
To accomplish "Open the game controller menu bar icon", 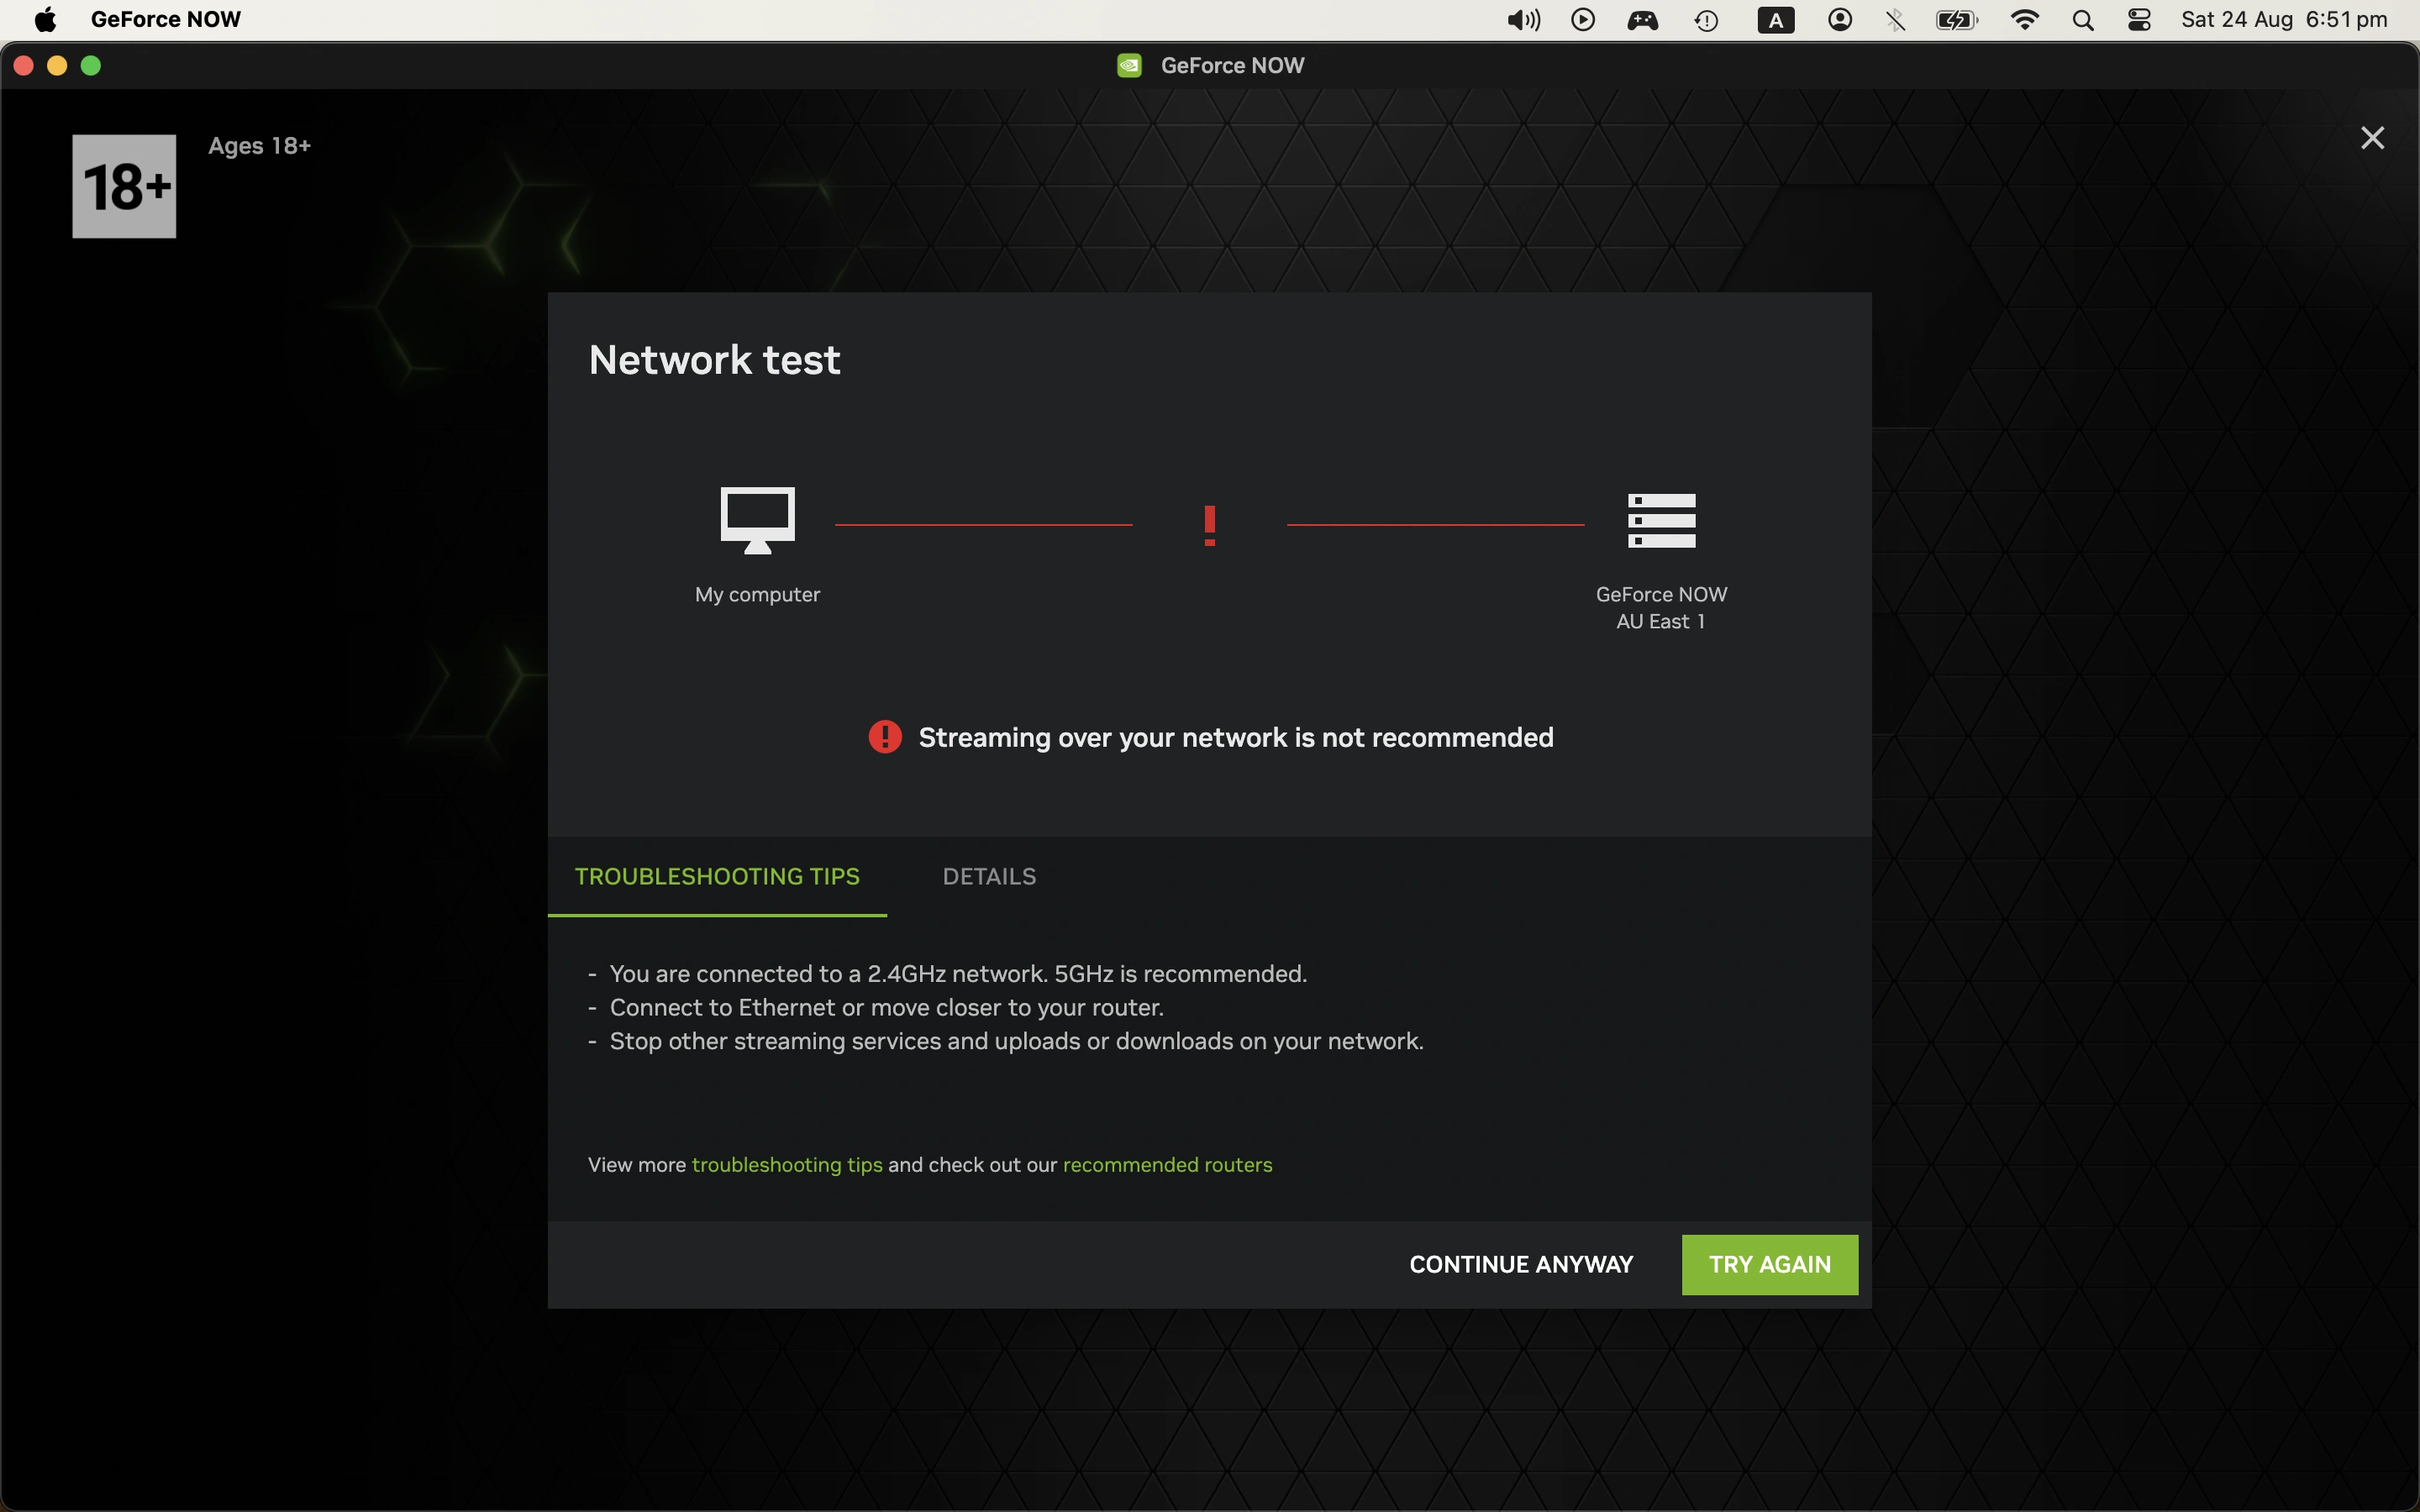I will coord(1642,20).
